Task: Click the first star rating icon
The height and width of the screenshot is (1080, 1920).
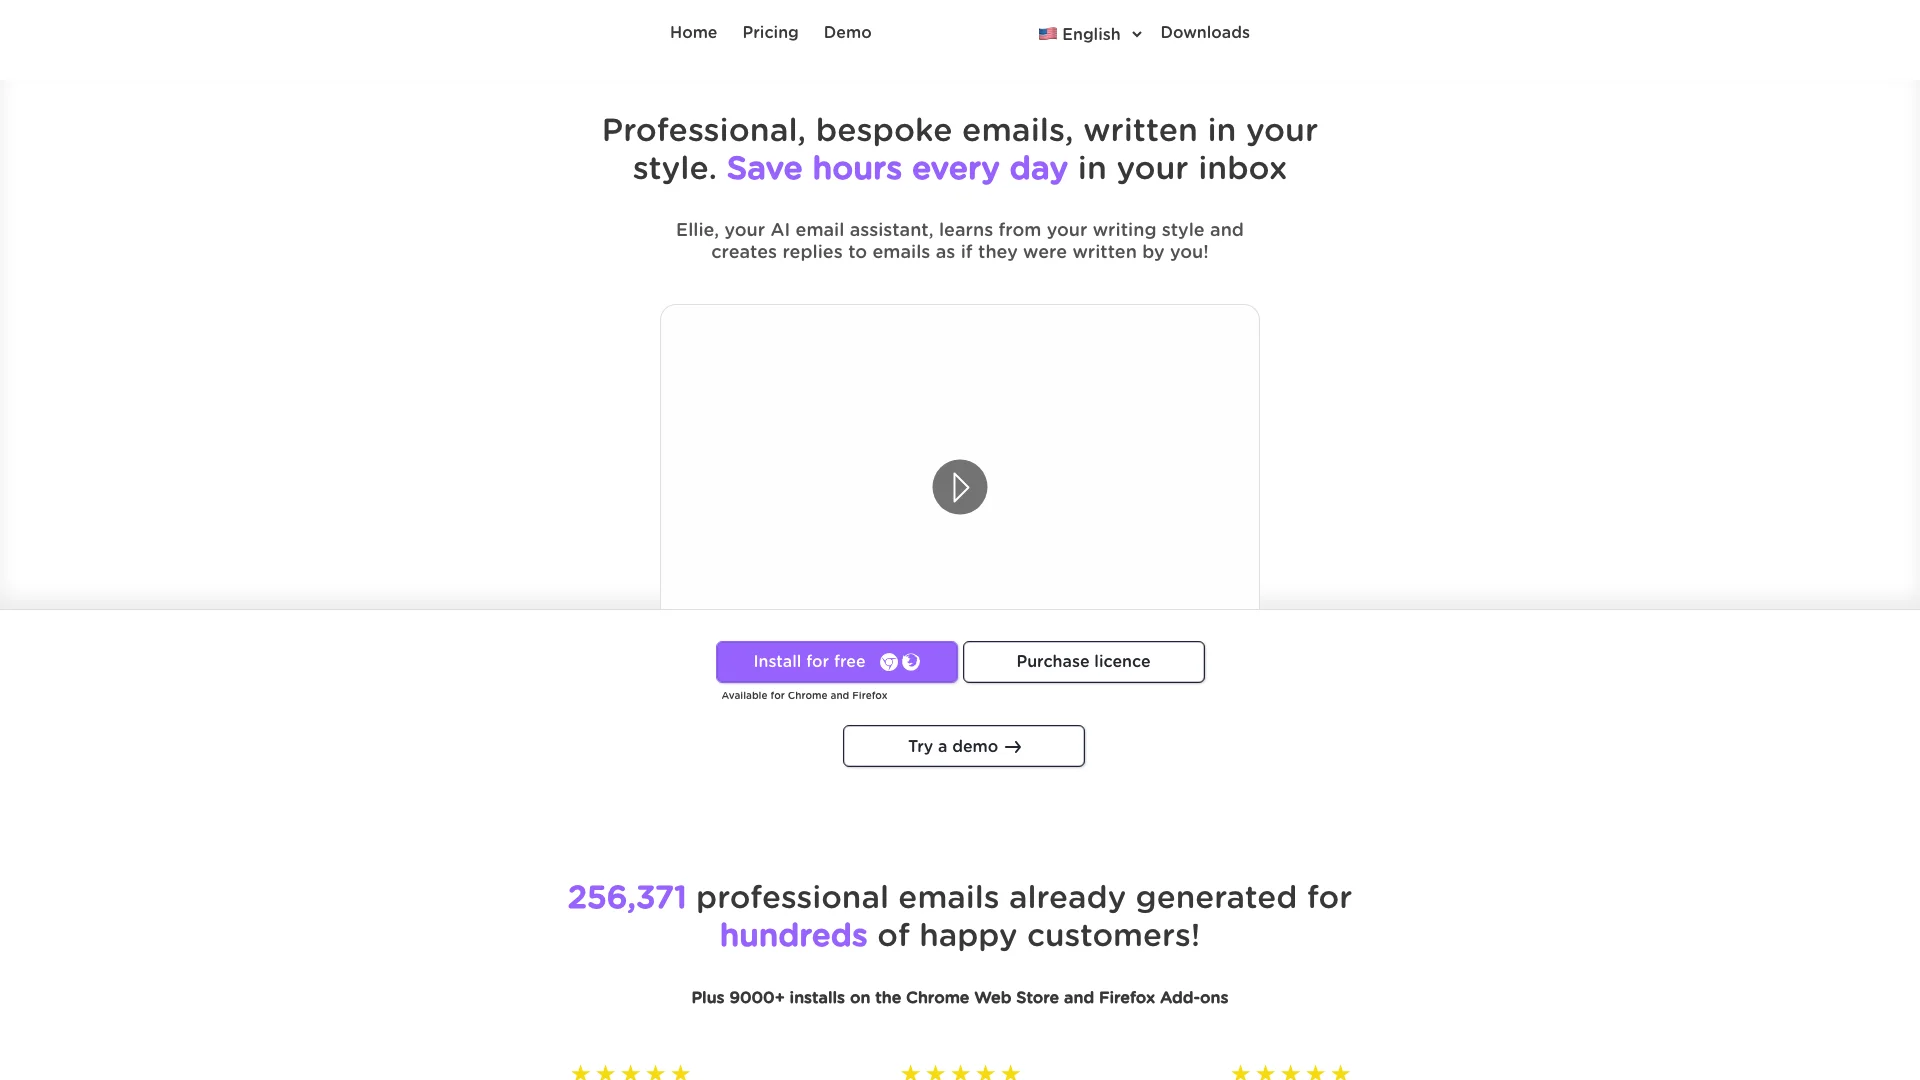Action: coord(580,1072)
